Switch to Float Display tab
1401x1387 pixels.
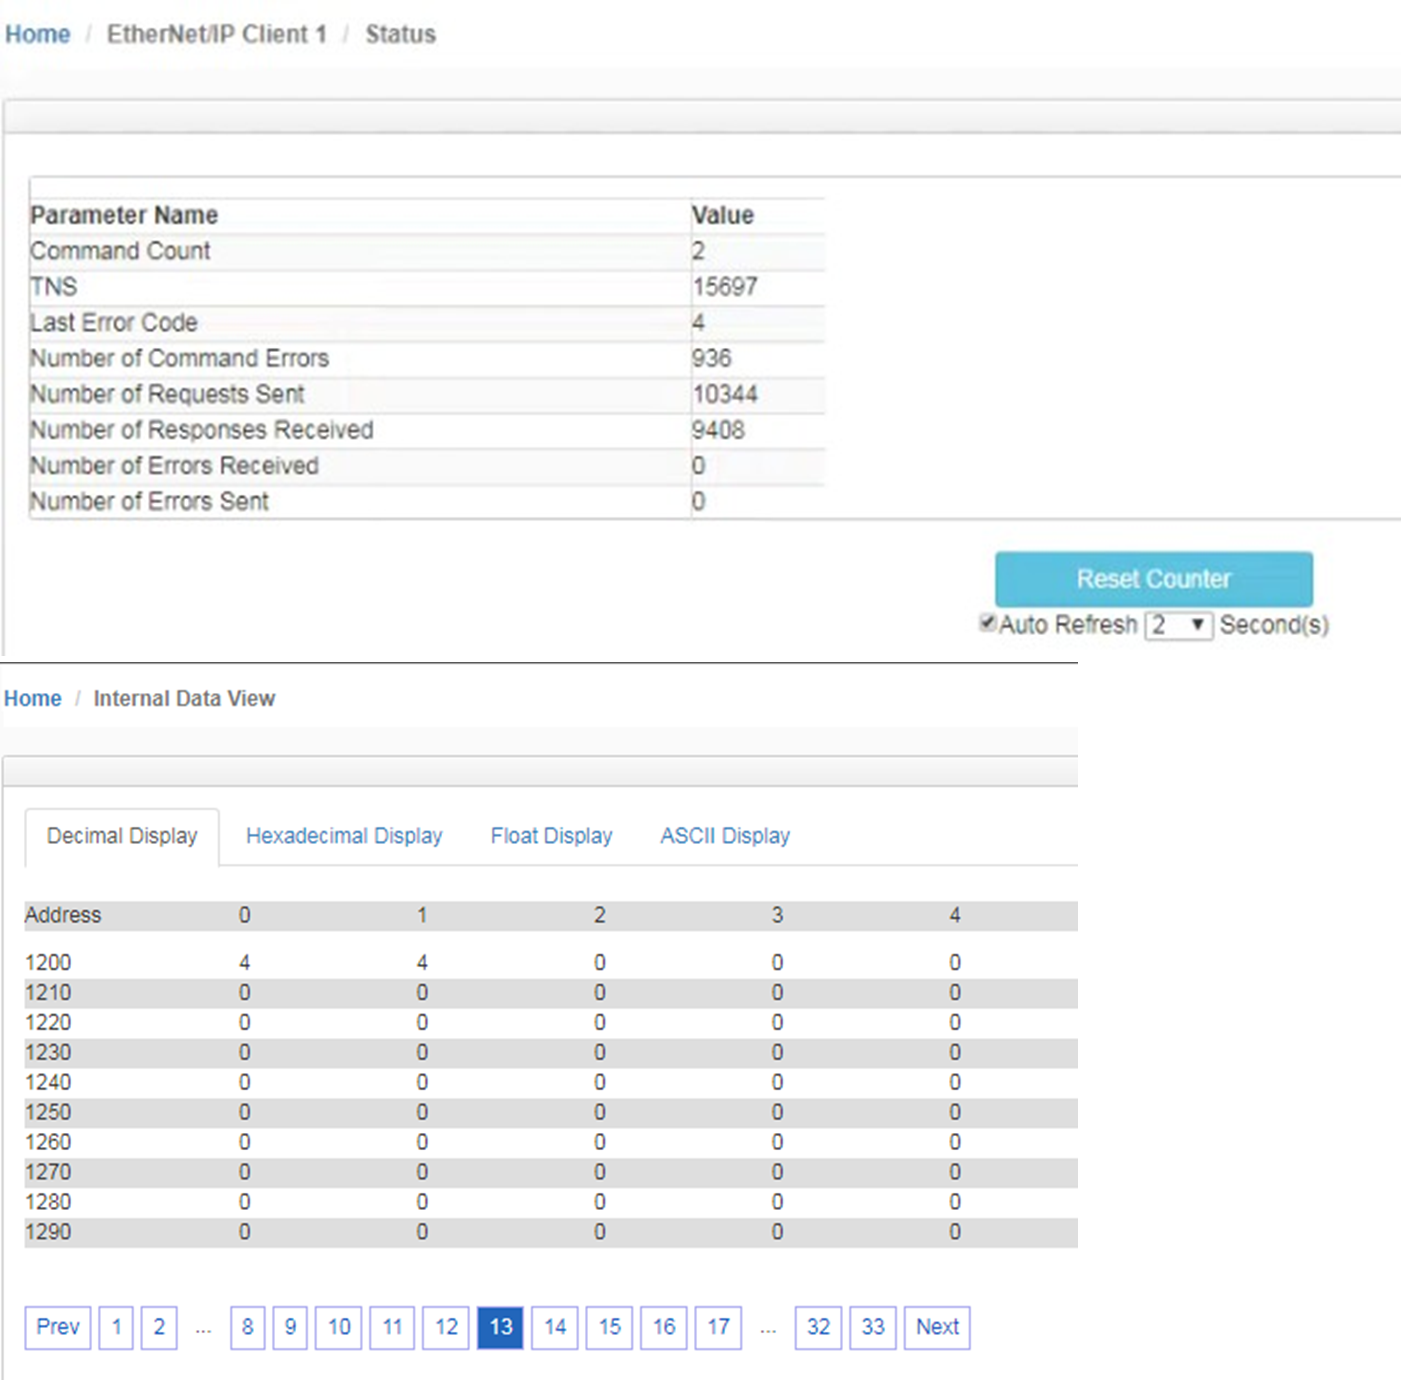[551, 836]
